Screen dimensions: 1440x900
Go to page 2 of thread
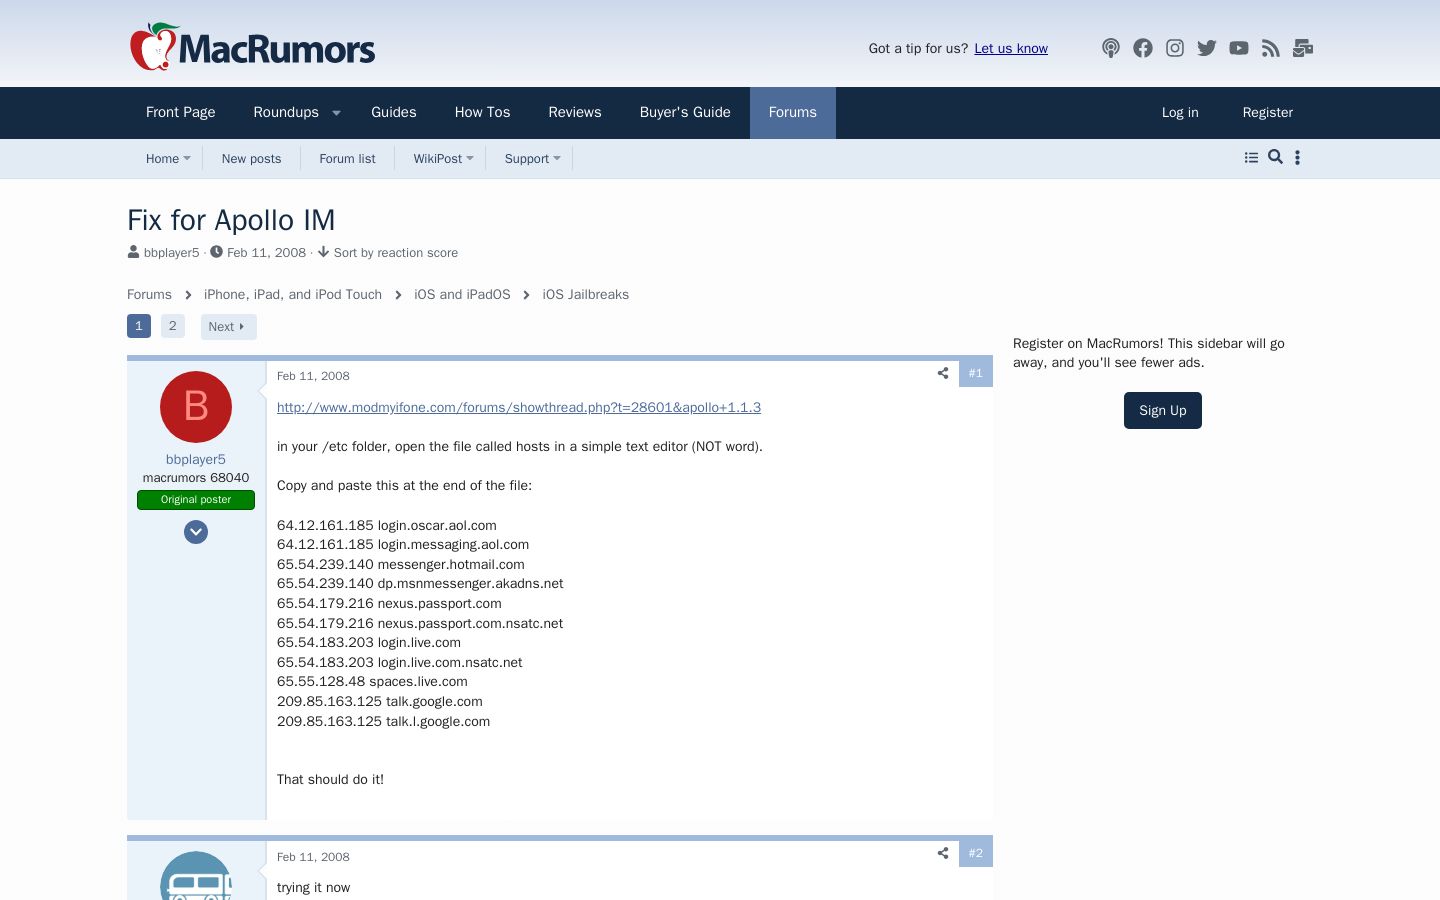[x=173, y=326]
